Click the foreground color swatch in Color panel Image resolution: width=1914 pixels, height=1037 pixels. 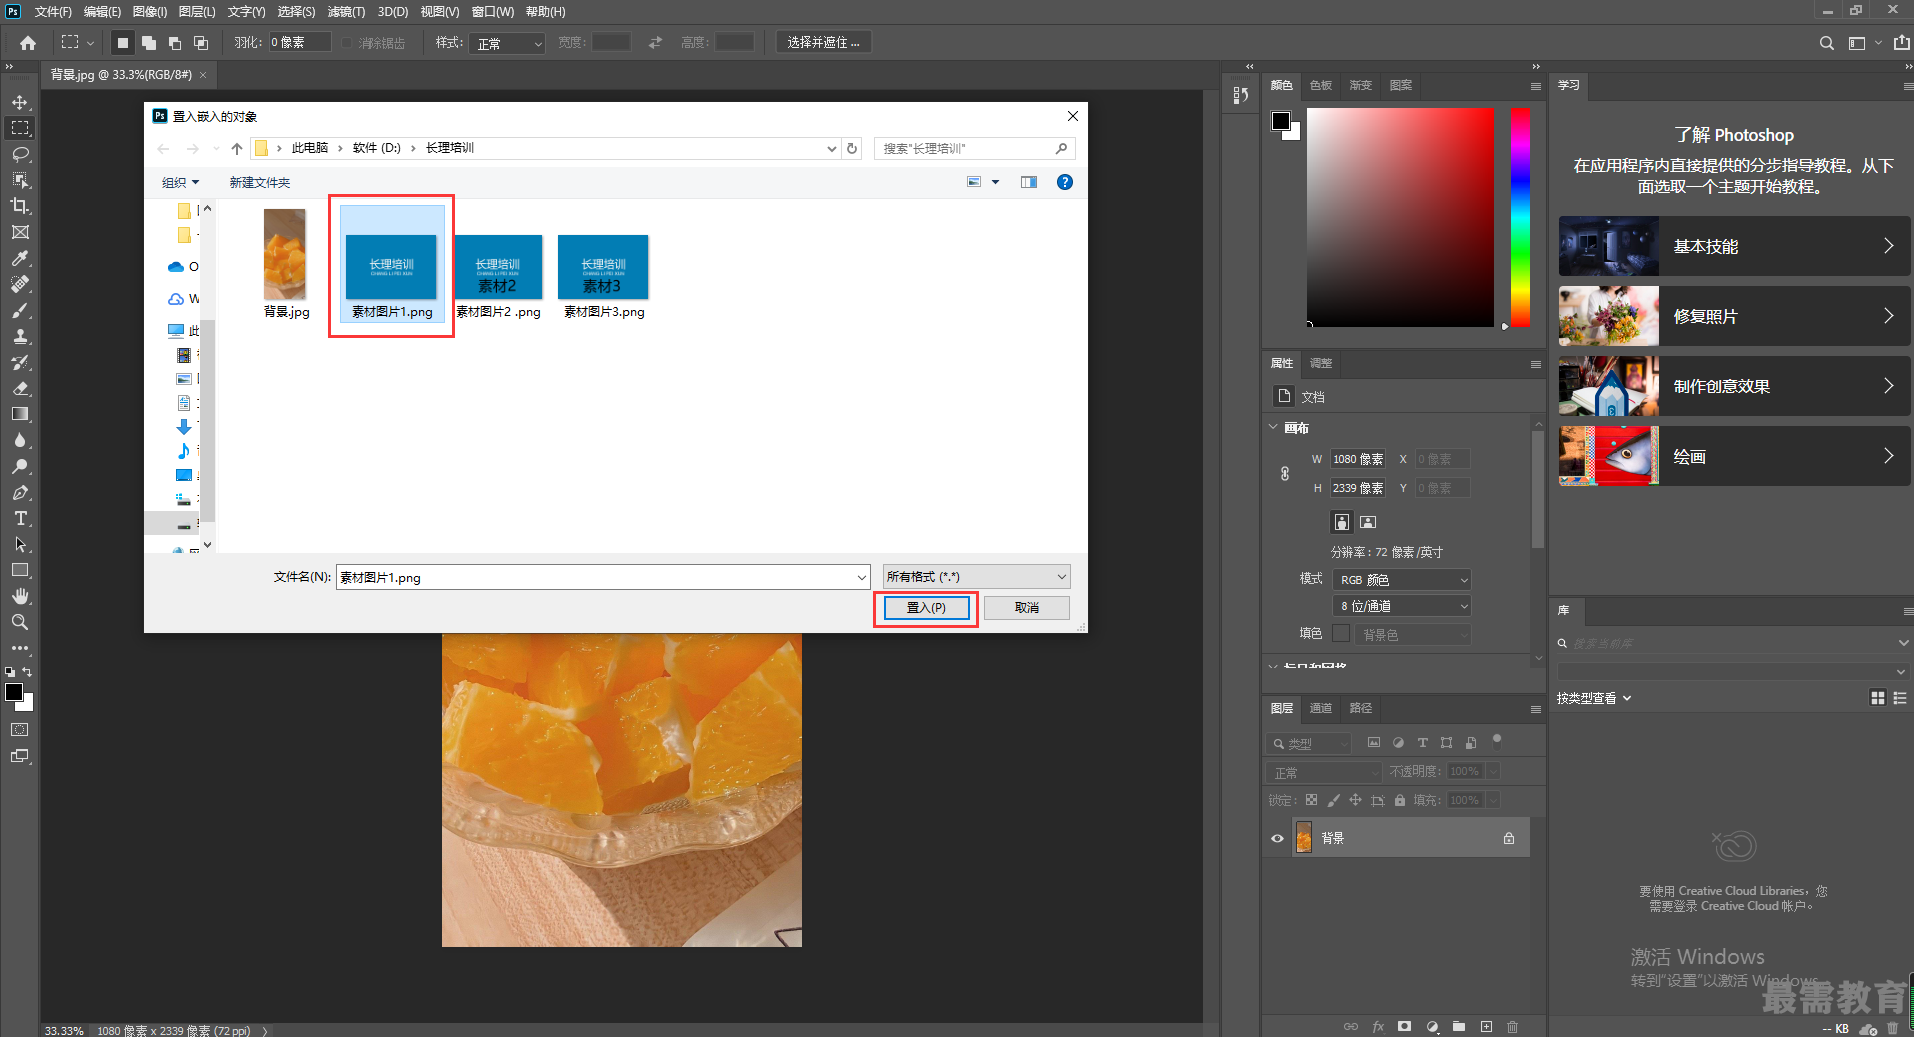[1280, 121]
